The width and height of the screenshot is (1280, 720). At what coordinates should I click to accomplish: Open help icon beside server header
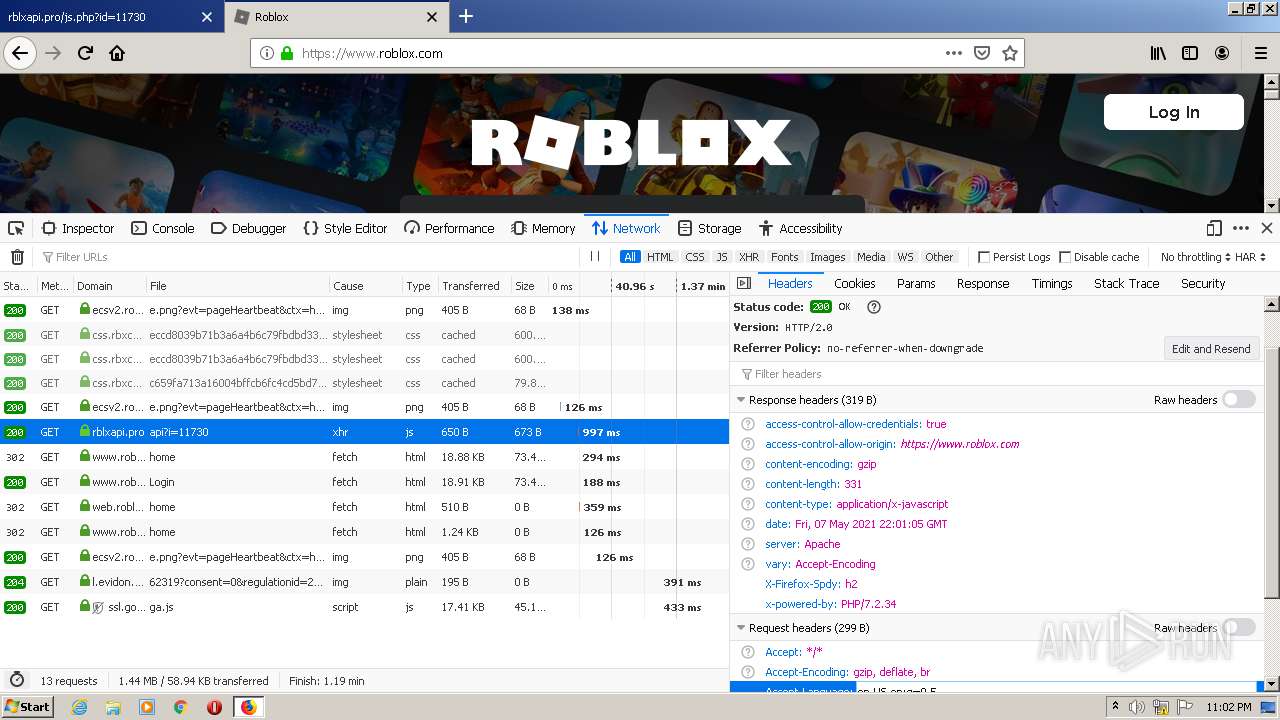[x=748, y=544]
